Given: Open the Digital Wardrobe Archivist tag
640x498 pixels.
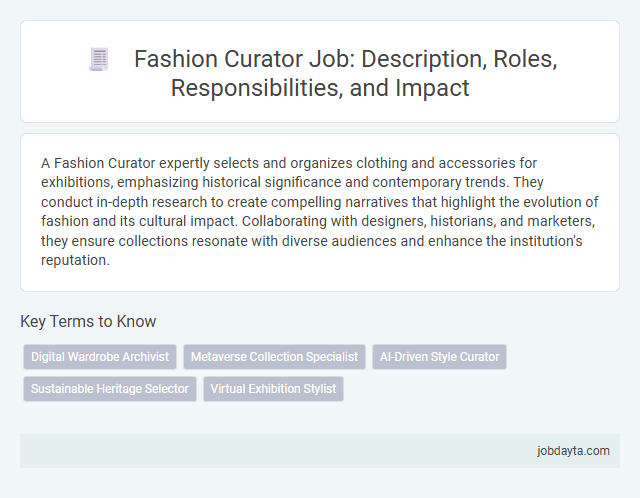Looking at the screenshot, I should click(100, 357).
